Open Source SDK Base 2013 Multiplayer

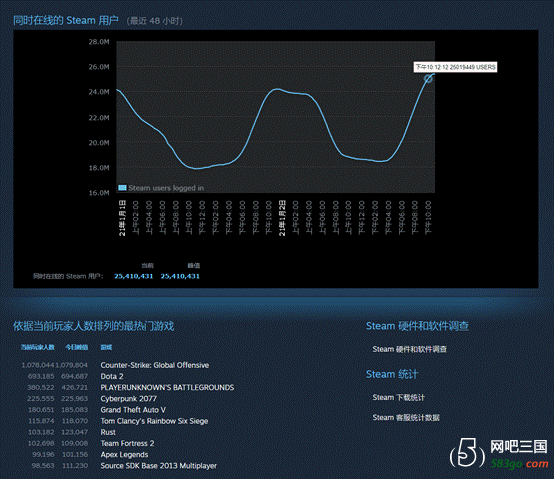[159, 466]
